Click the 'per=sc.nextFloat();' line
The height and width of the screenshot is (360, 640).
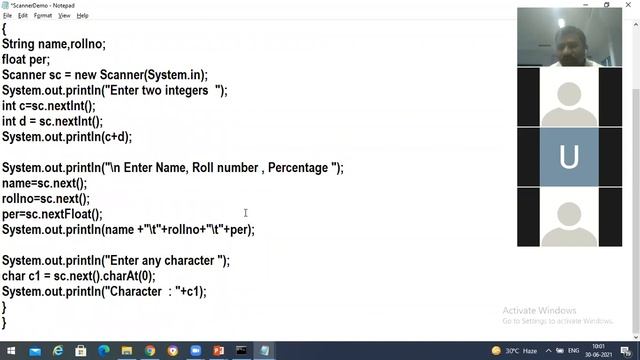pos(52,214)
